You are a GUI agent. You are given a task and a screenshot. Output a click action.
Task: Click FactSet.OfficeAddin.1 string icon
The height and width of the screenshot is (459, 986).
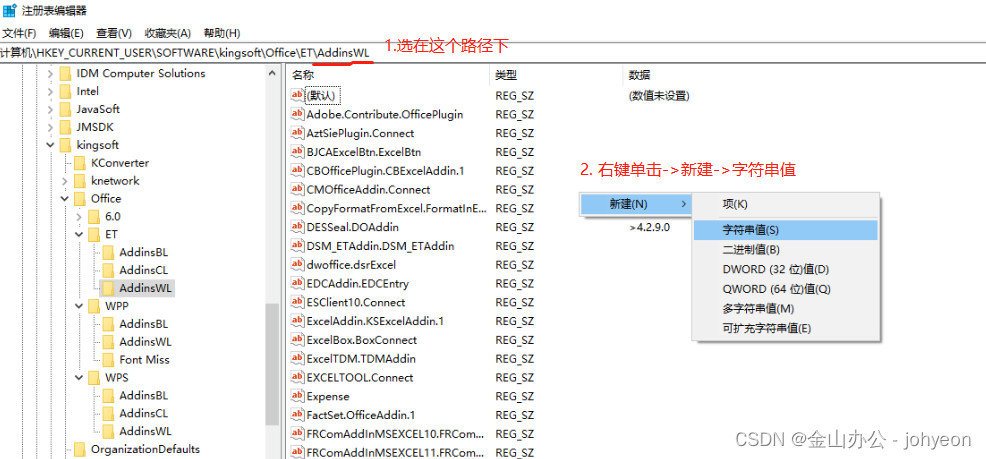point(297,415)
